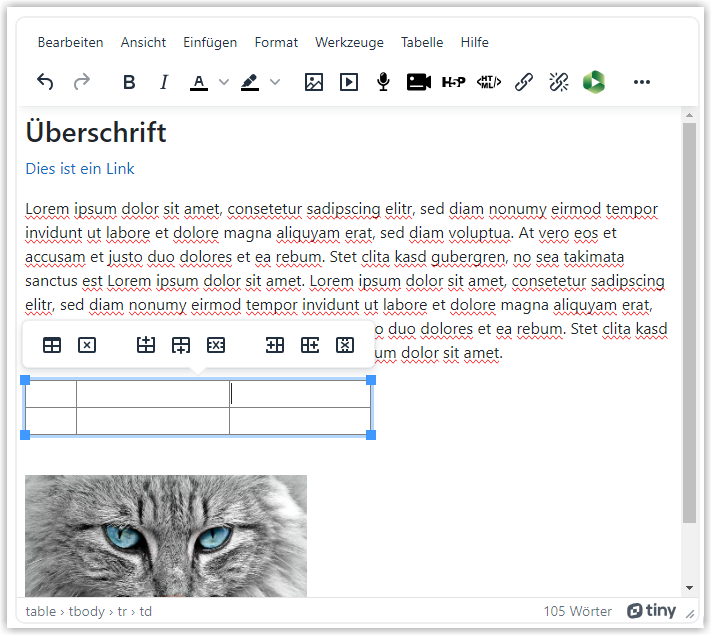
Task: Record audio with the microphone icon
Action: [x=383, y=82]
